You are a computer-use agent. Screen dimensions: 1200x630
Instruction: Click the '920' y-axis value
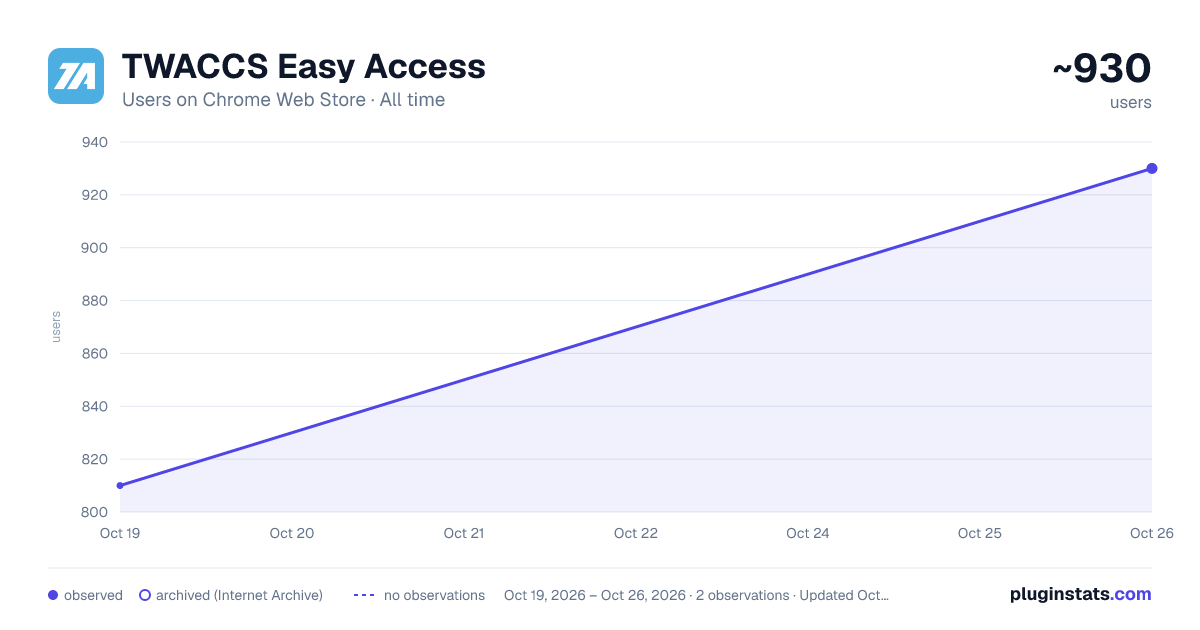[95, 195]
